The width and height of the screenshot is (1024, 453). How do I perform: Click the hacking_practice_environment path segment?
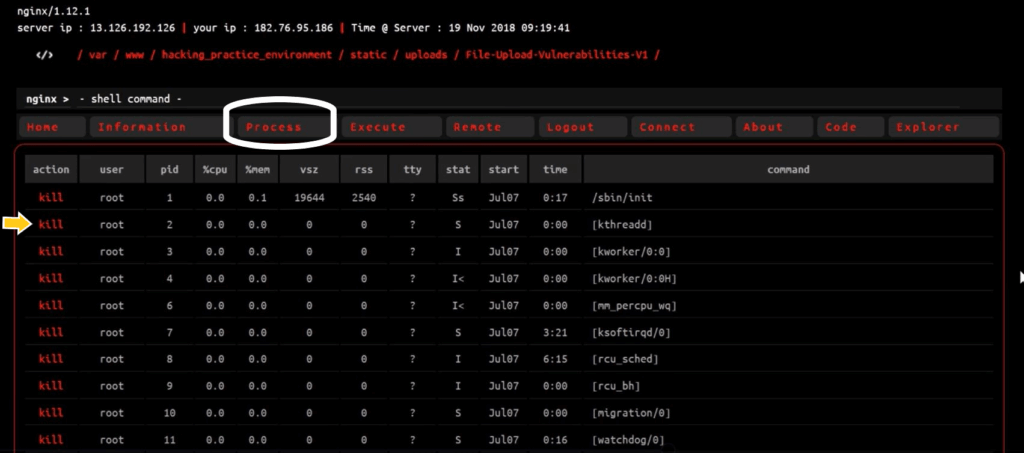click(x=246, y=55)
